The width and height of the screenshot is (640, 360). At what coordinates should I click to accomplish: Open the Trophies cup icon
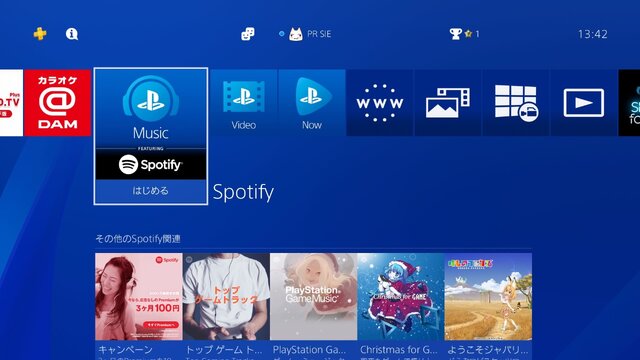455,34
